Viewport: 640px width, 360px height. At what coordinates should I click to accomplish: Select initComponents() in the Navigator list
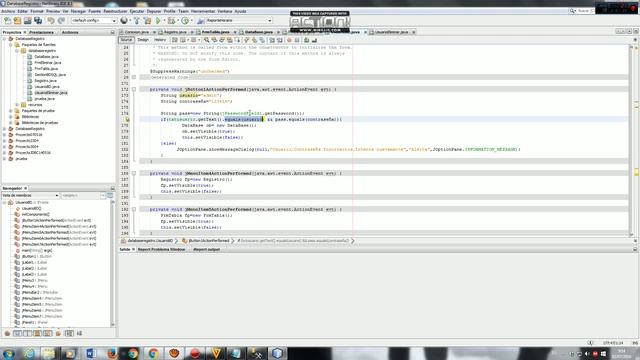pos(36,214)
